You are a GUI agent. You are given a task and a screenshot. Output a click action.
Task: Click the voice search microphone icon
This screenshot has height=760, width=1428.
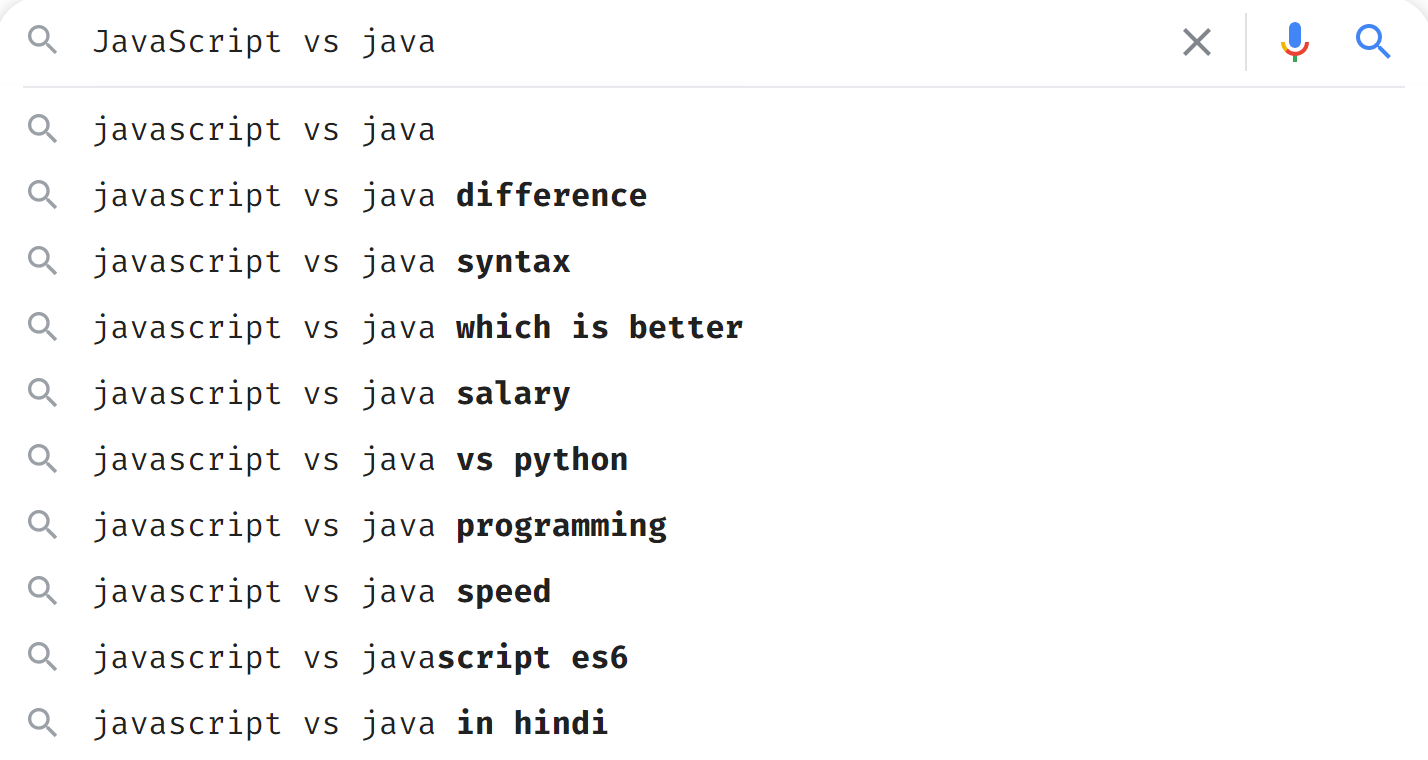(1295, 42)
